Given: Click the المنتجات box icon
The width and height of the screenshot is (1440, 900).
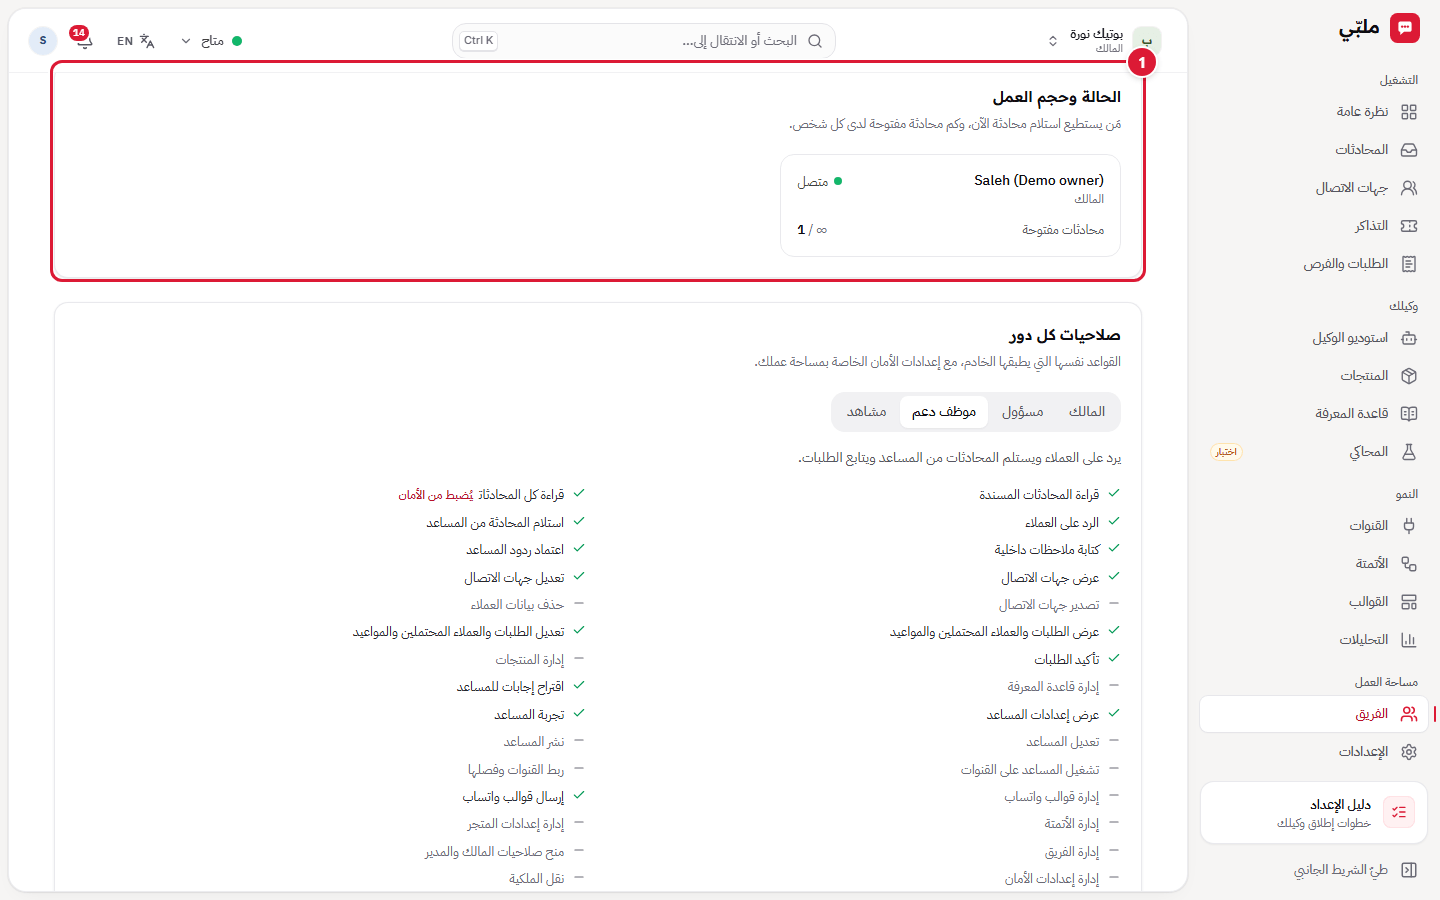Looking at the screenshot, I should pos(1409,376).
